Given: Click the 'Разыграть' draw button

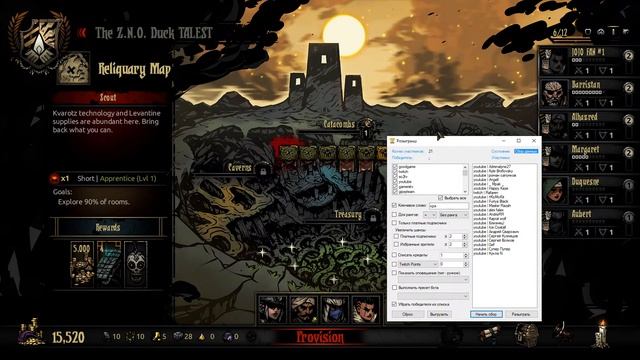Looking at the screenshot, I should (x=521, y=314).
